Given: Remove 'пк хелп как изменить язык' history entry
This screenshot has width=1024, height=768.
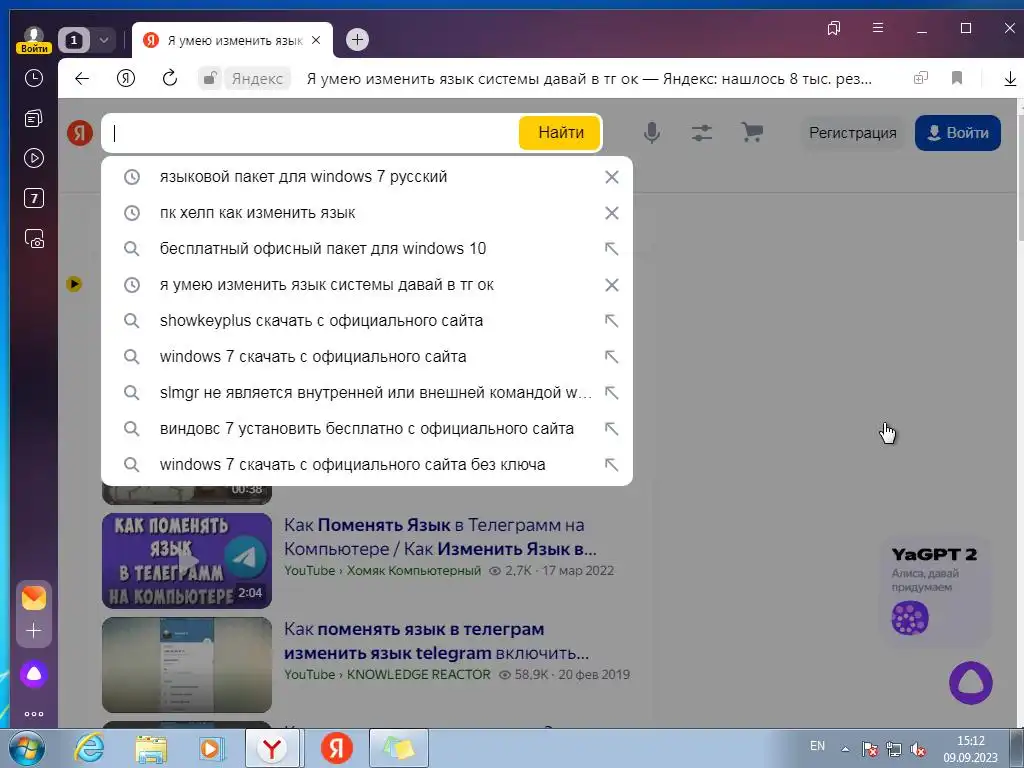Looking at the screenshot, I should tap(611, 213).
